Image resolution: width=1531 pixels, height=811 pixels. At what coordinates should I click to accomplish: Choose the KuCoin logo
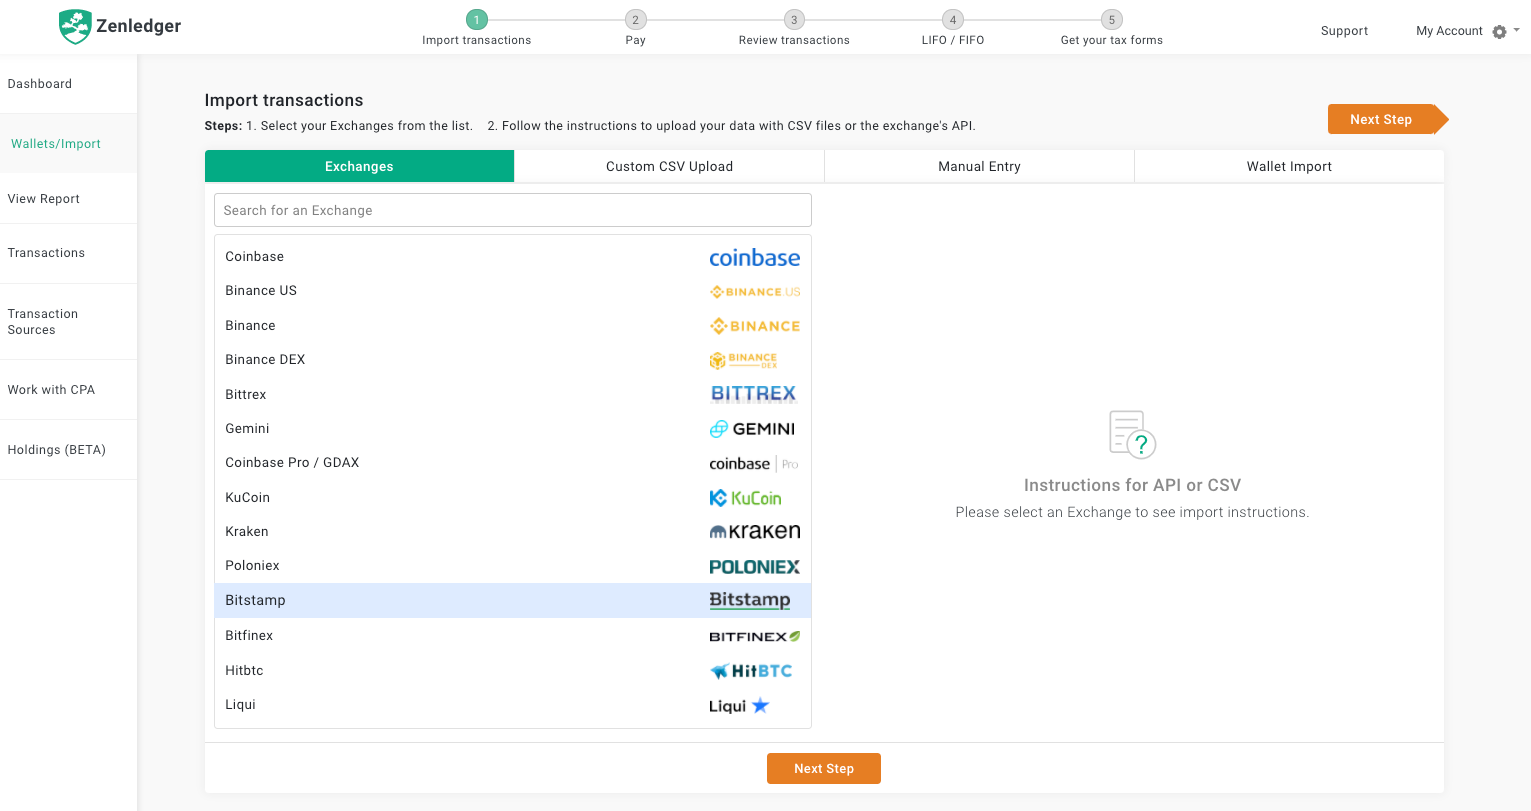coord(745,498)
